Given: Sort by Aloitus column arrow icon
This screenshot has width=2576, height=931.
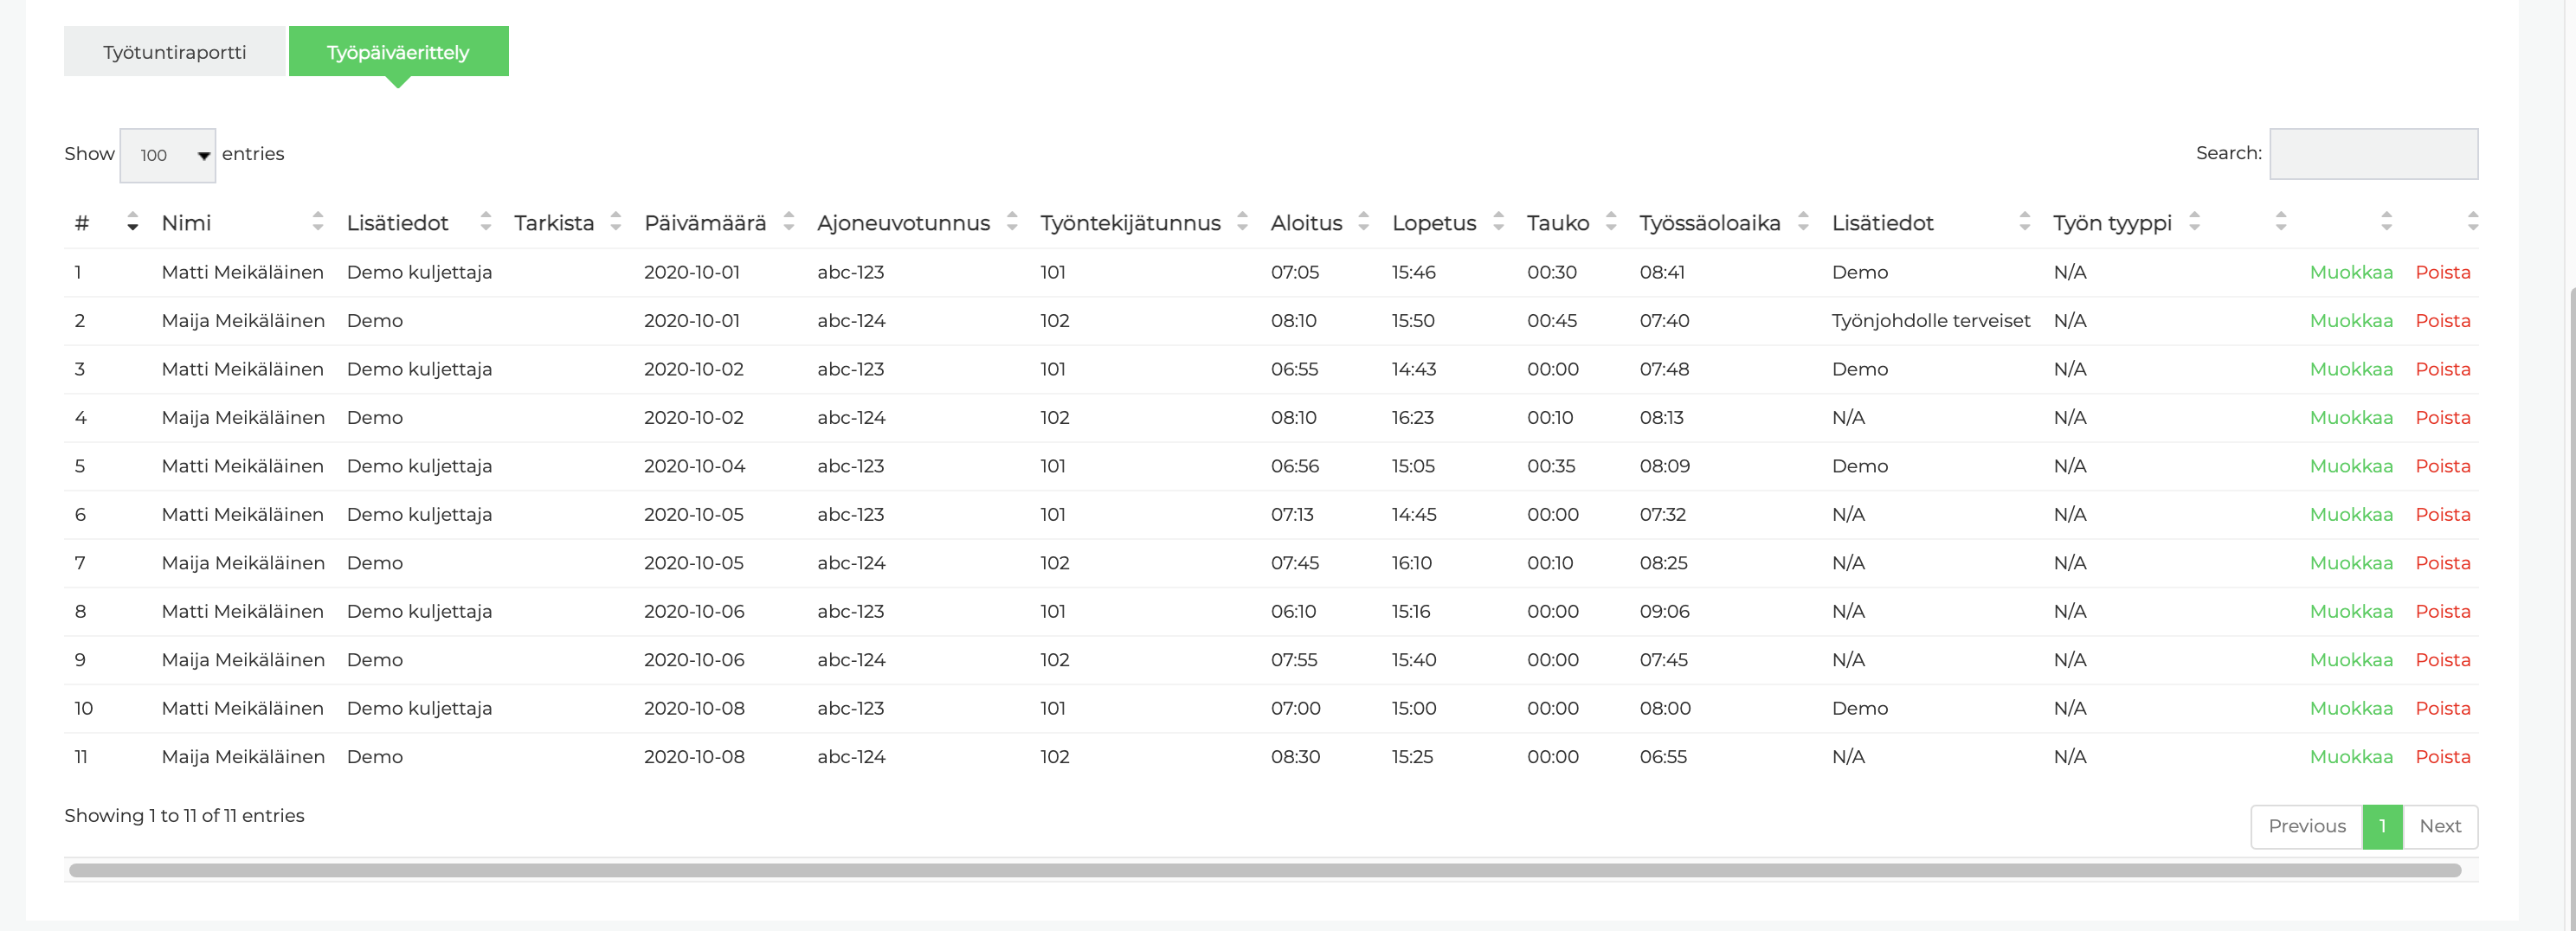Looking at the screenshot, I should [1363, 222].
